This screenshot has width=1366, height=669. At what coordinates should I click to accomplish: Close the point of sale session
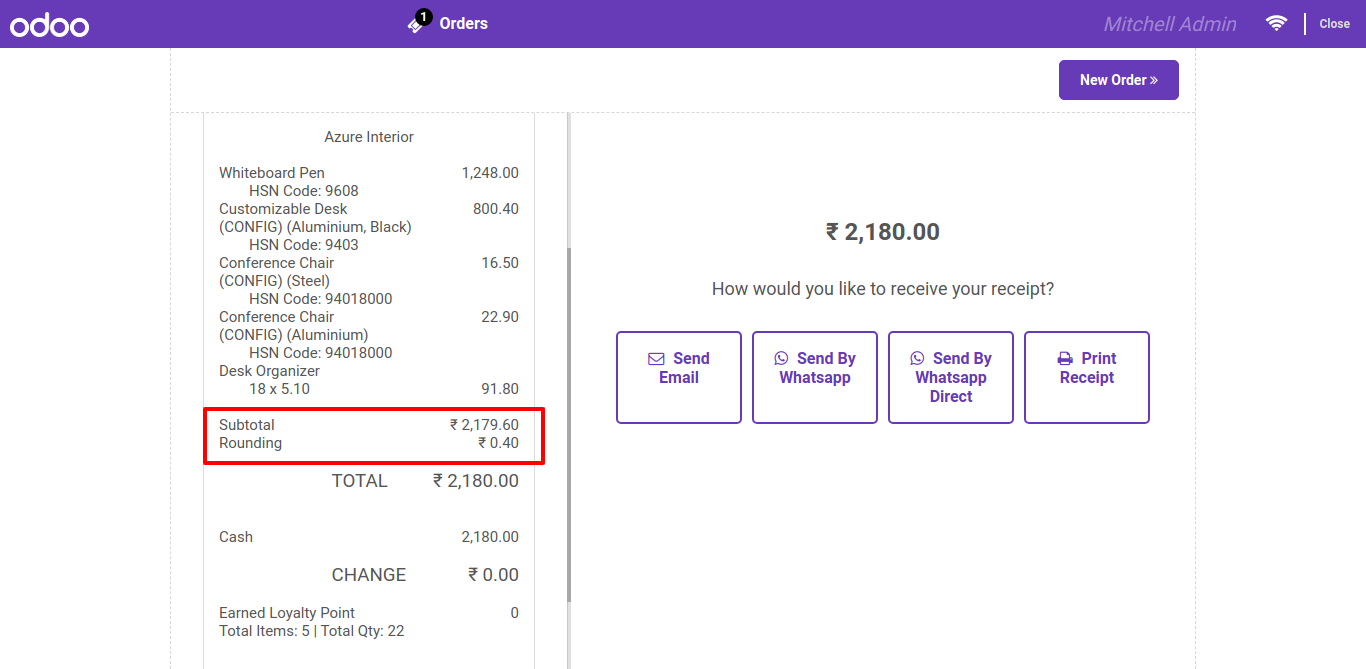point(1334,24)
